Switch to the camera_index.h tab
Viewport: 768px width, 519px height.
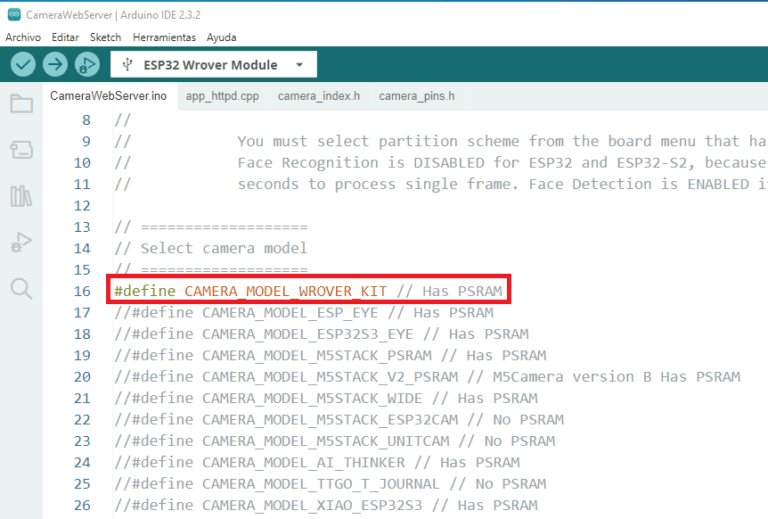pyautogui.click(x=318, y=96)
